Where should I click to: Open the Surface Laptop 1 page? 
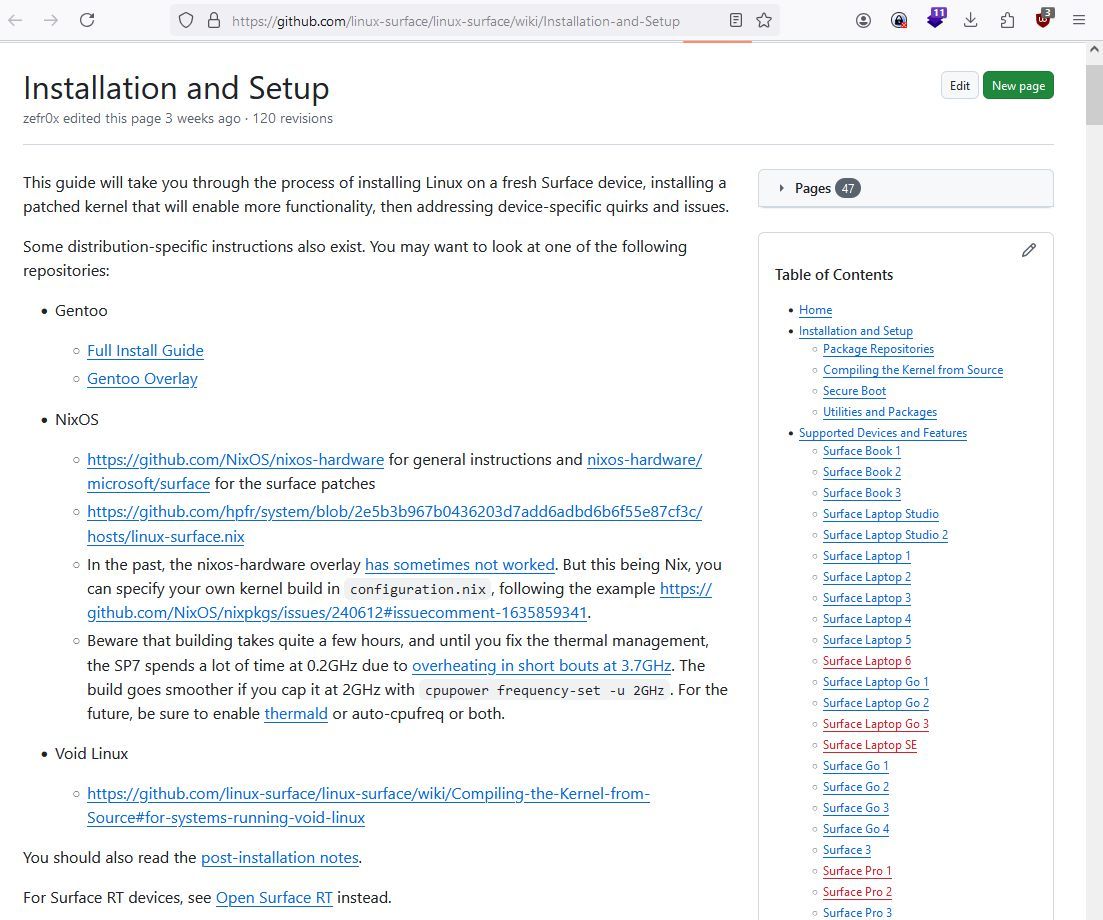click(867, 556)
